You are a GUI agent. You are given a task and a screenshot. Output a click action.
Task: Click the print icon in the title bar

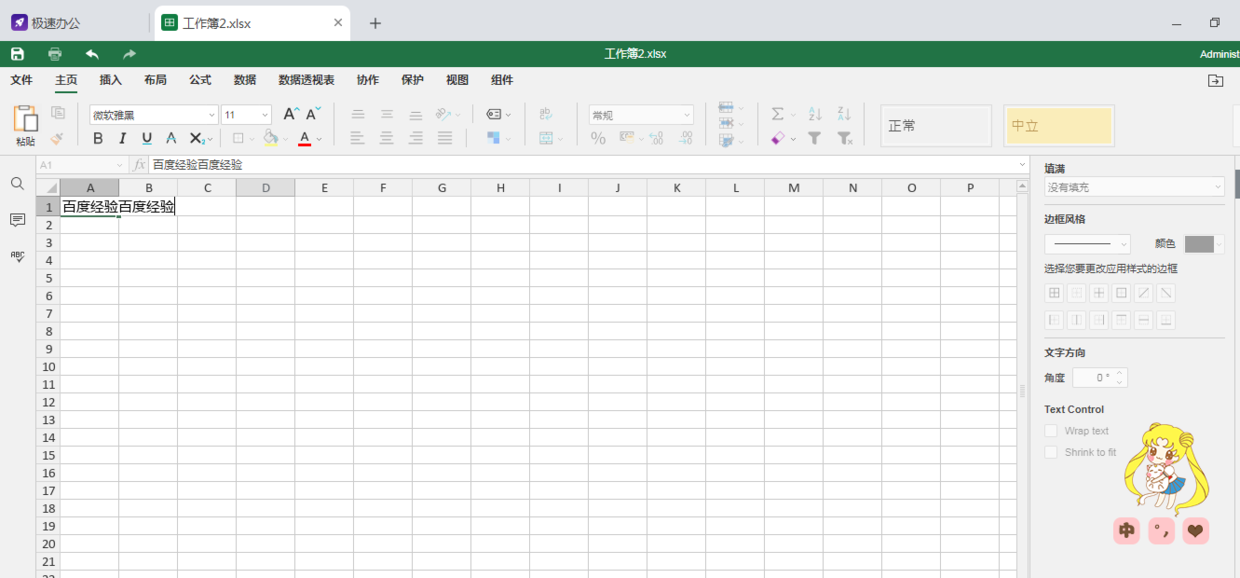[55, 54]
